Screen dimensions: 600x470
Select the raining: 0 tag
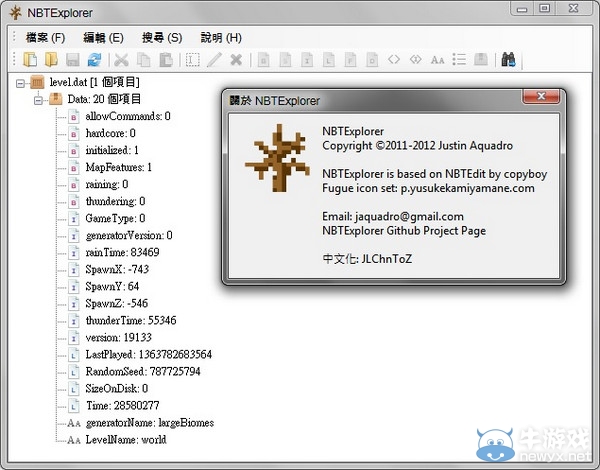pos(106,184)
